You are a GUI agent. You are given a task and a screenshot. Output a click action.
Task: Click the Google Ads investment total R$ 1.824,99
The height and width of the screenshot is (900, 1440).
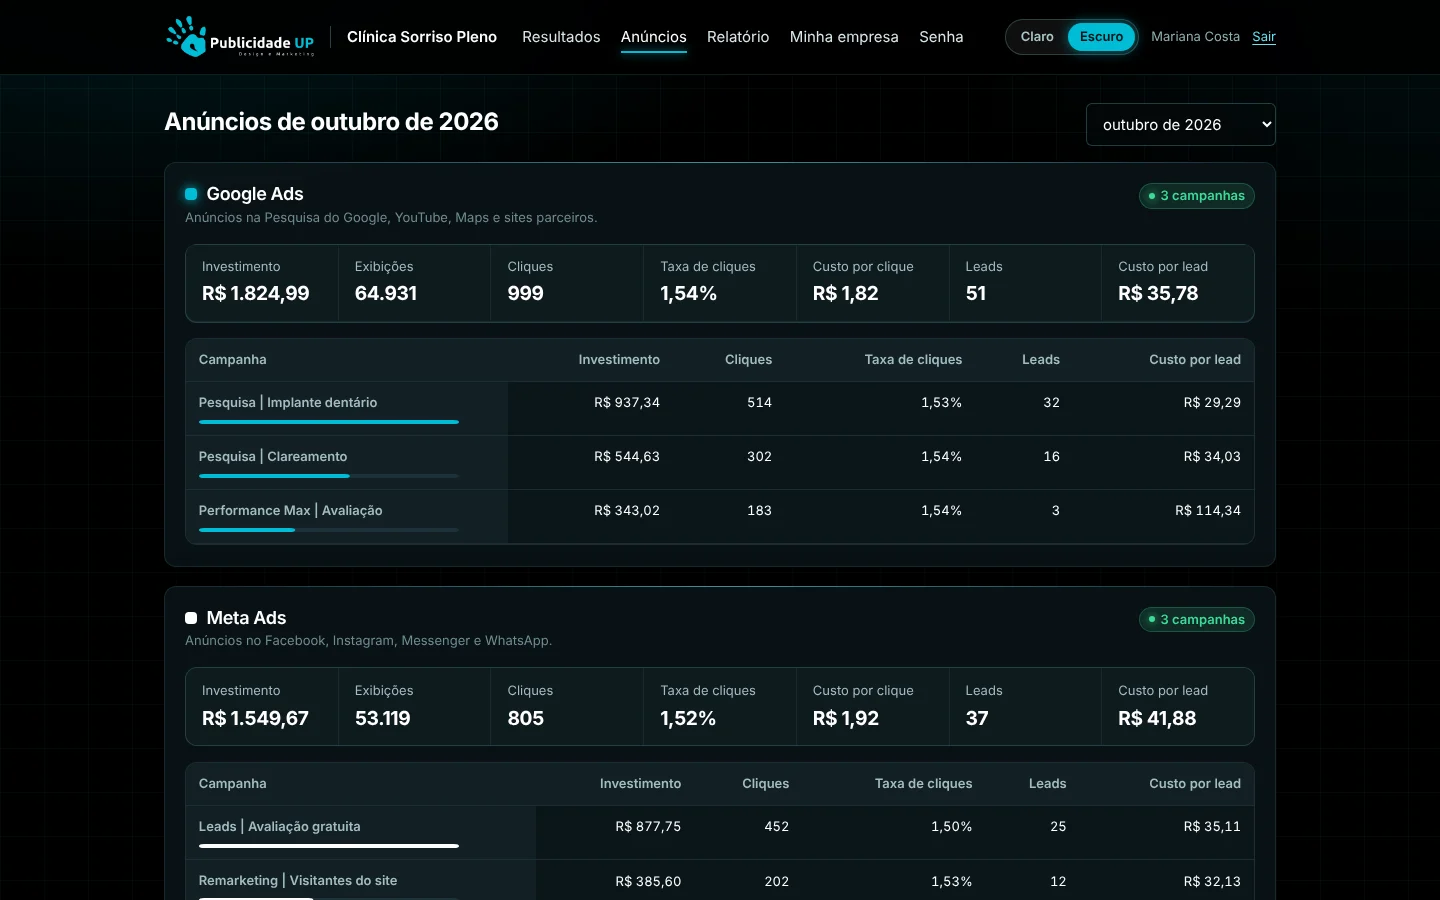coord(256,294)
